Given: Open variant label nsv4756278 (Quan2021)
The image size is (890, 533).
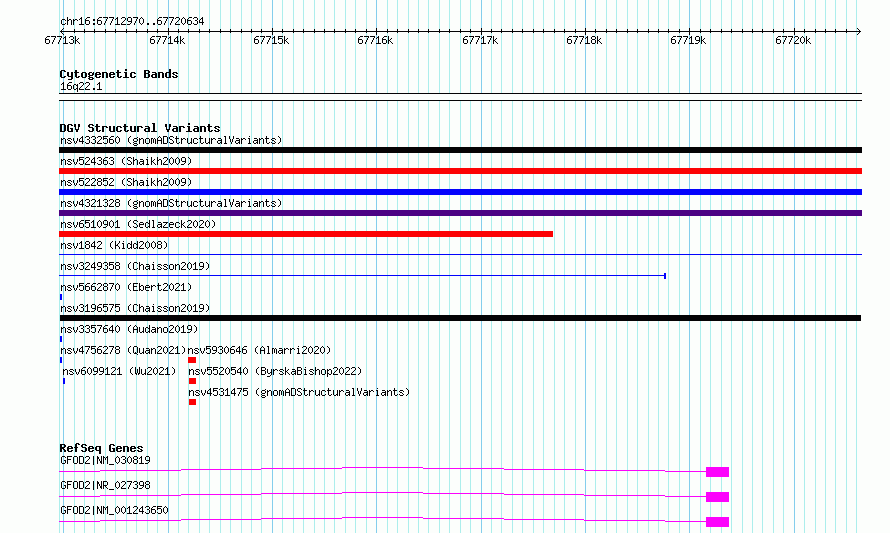Looking at the screenshot, I should (x=123, y=350).
